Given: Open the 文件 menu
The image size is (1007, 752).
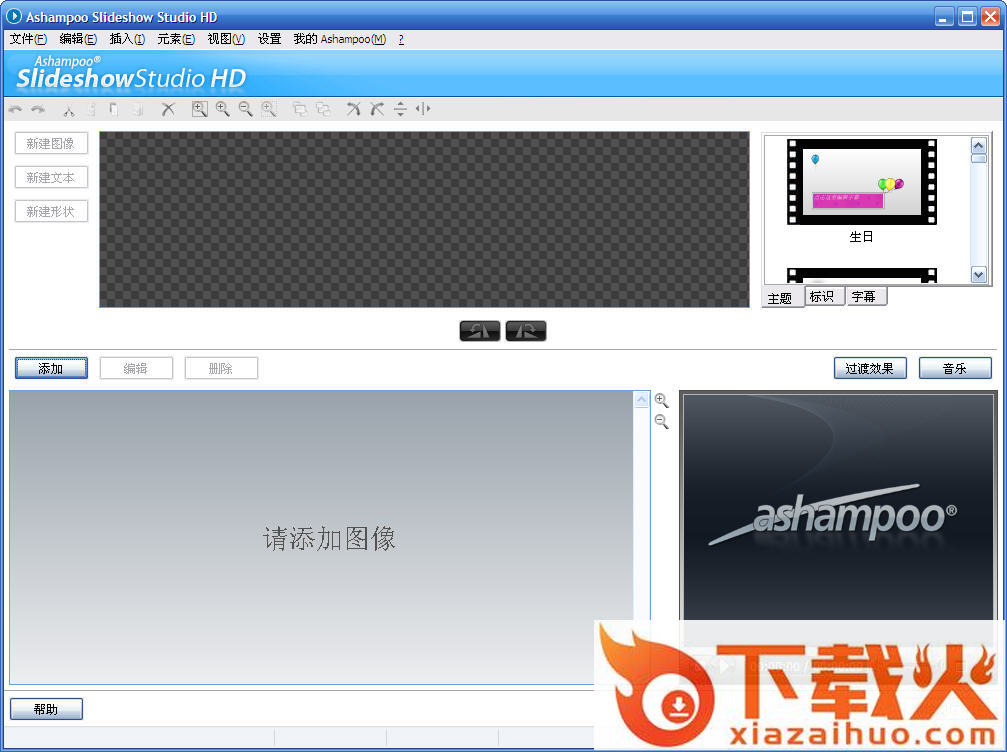Looking at the screenshot, I should click(28, 39).
